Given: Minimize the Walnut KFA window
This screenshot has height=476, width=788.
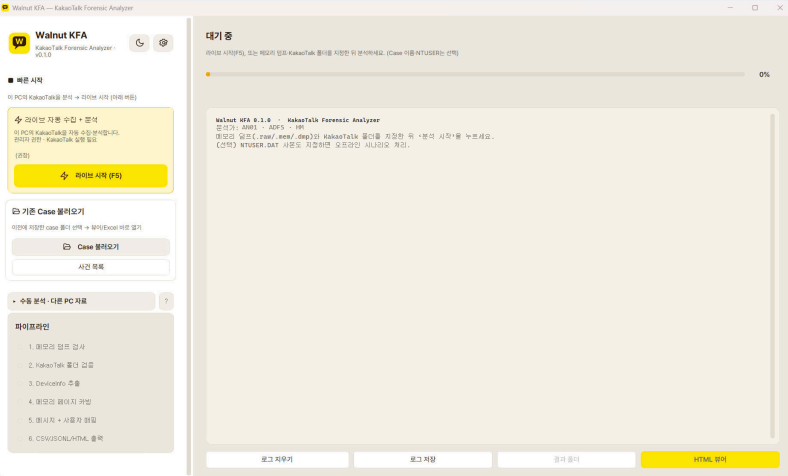Looking at the screenshot, I should click(730, 8).
